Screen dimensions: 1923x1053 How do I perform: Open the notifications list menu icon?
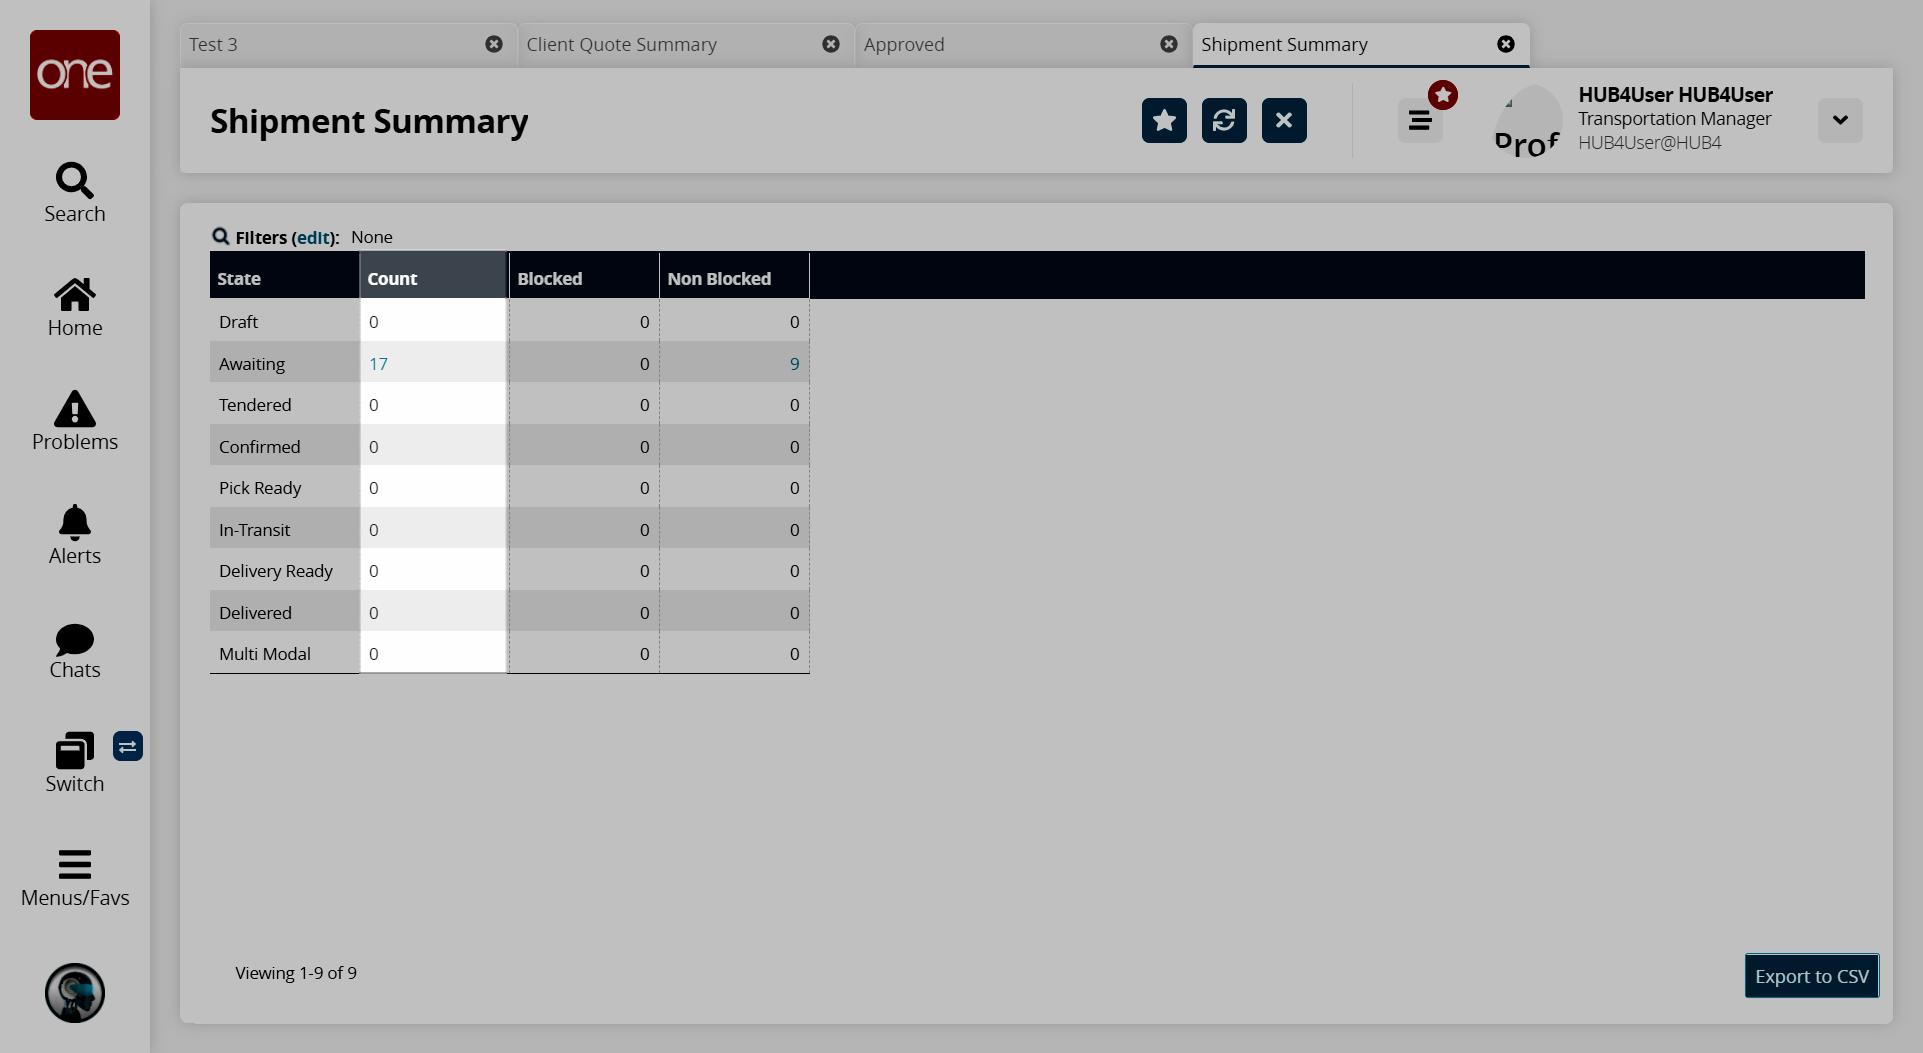coord(1420,121)
